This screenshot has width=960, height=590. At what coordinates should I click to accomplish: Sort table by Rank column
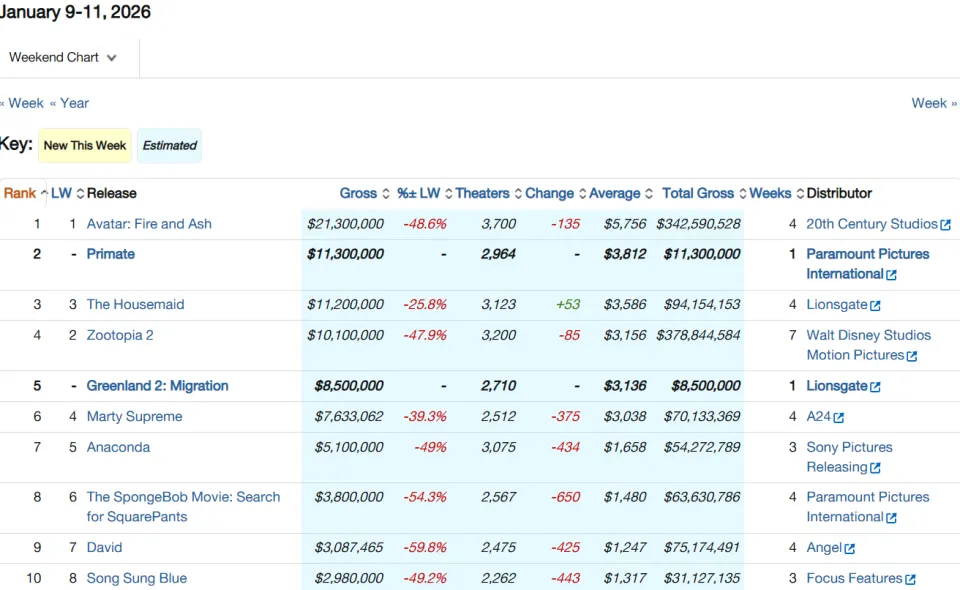tap(25, 193)
